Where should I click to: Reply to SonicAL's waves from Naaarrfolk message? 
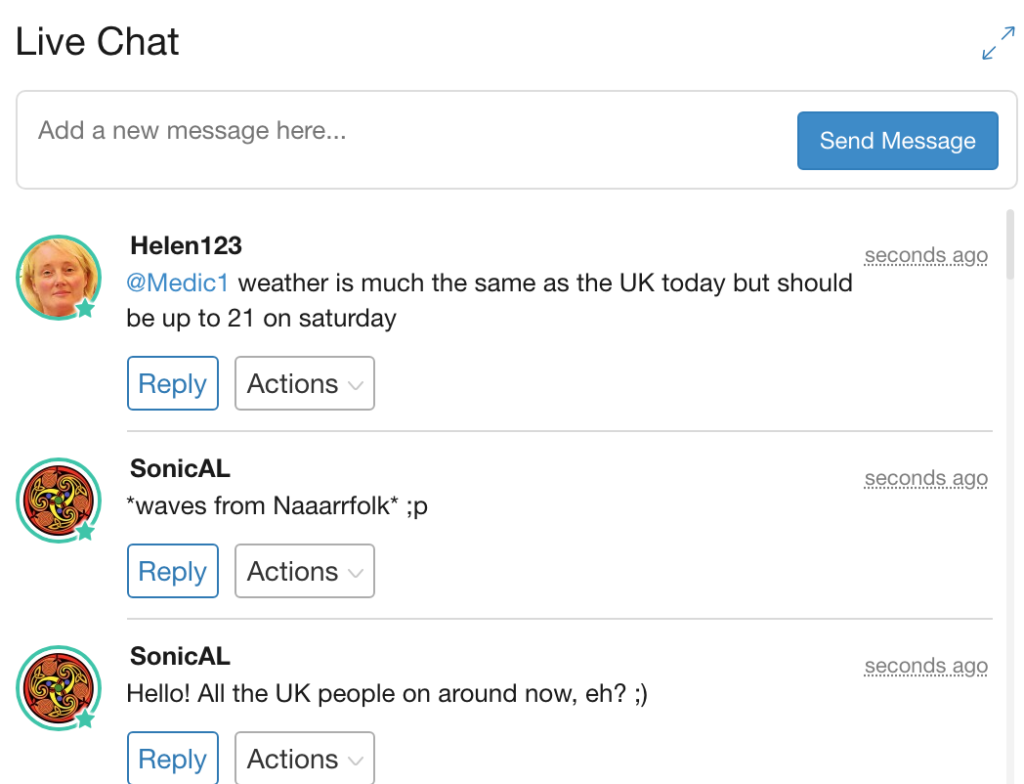point(172,571)
